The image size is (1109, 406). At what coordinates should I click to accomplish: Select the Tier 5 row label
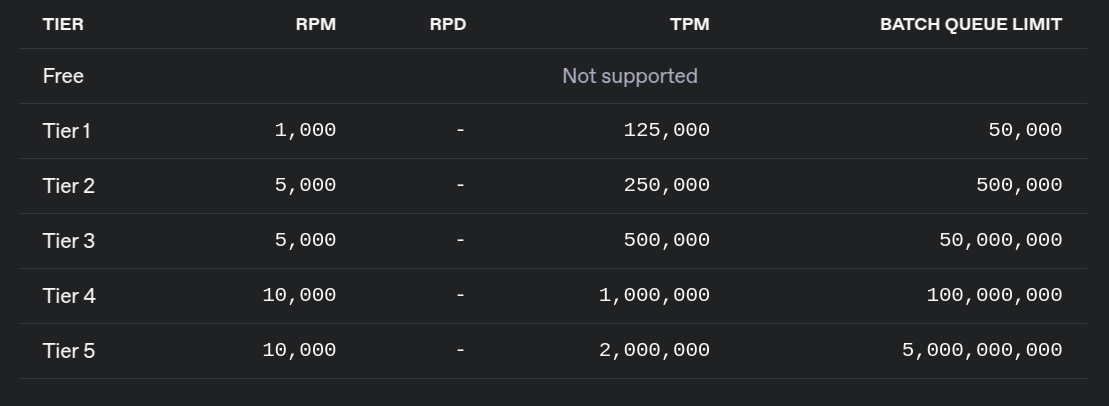tap(69, 351)
